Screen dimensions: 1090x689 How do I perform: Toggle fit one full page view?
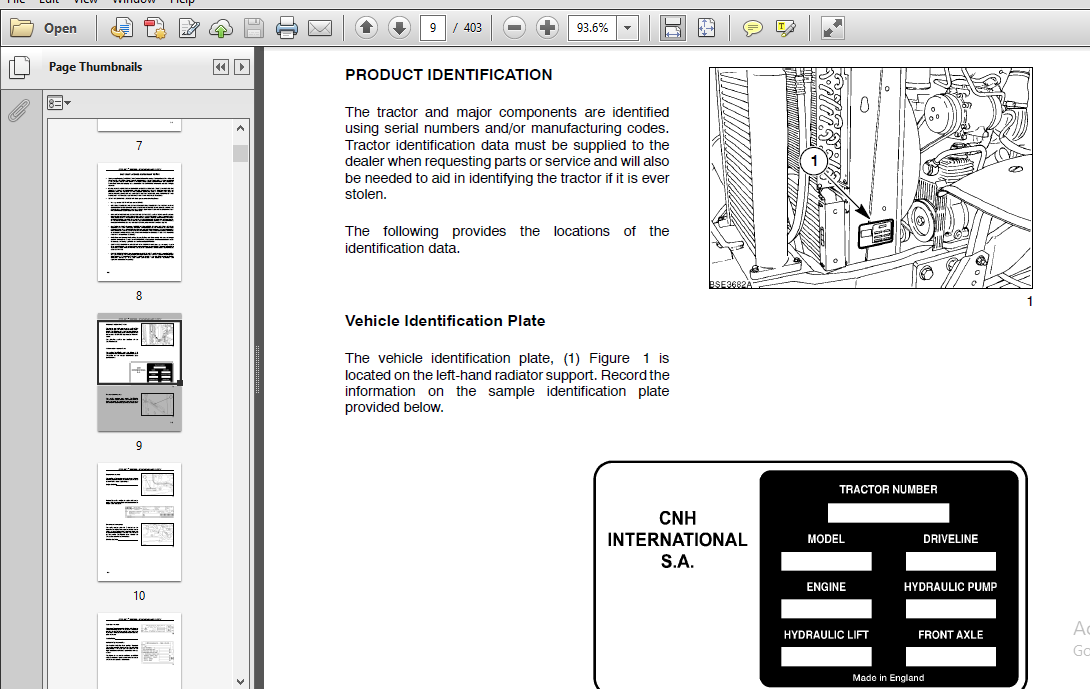[706, 29]
